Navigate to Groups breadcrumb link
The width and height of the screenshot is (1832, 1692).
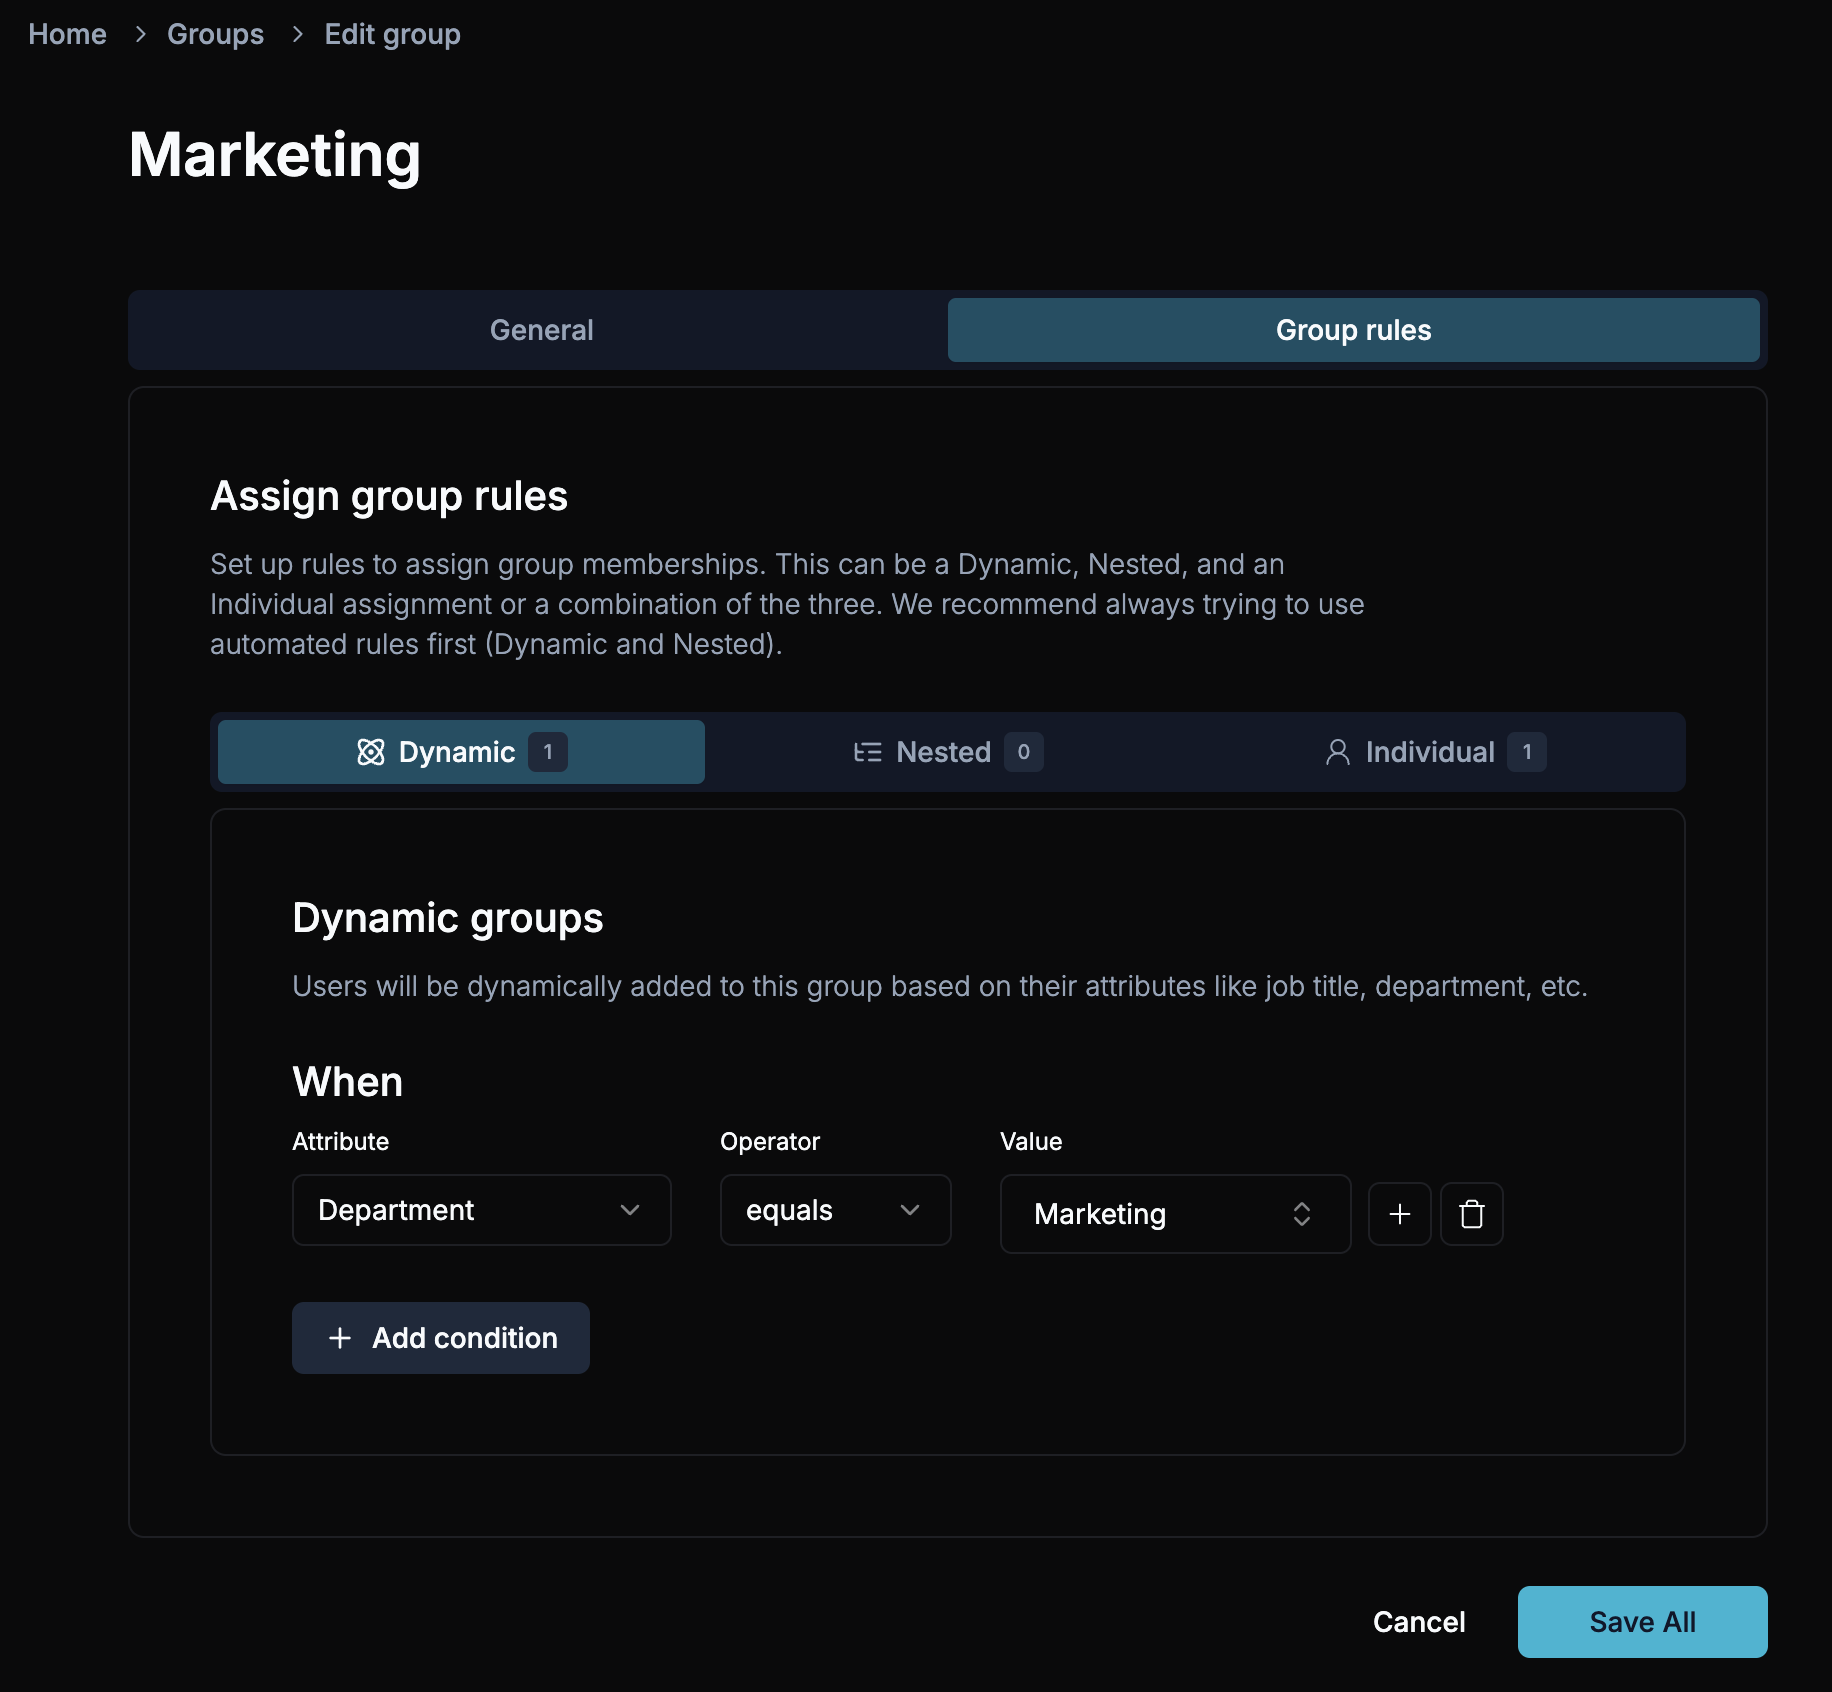215,34
